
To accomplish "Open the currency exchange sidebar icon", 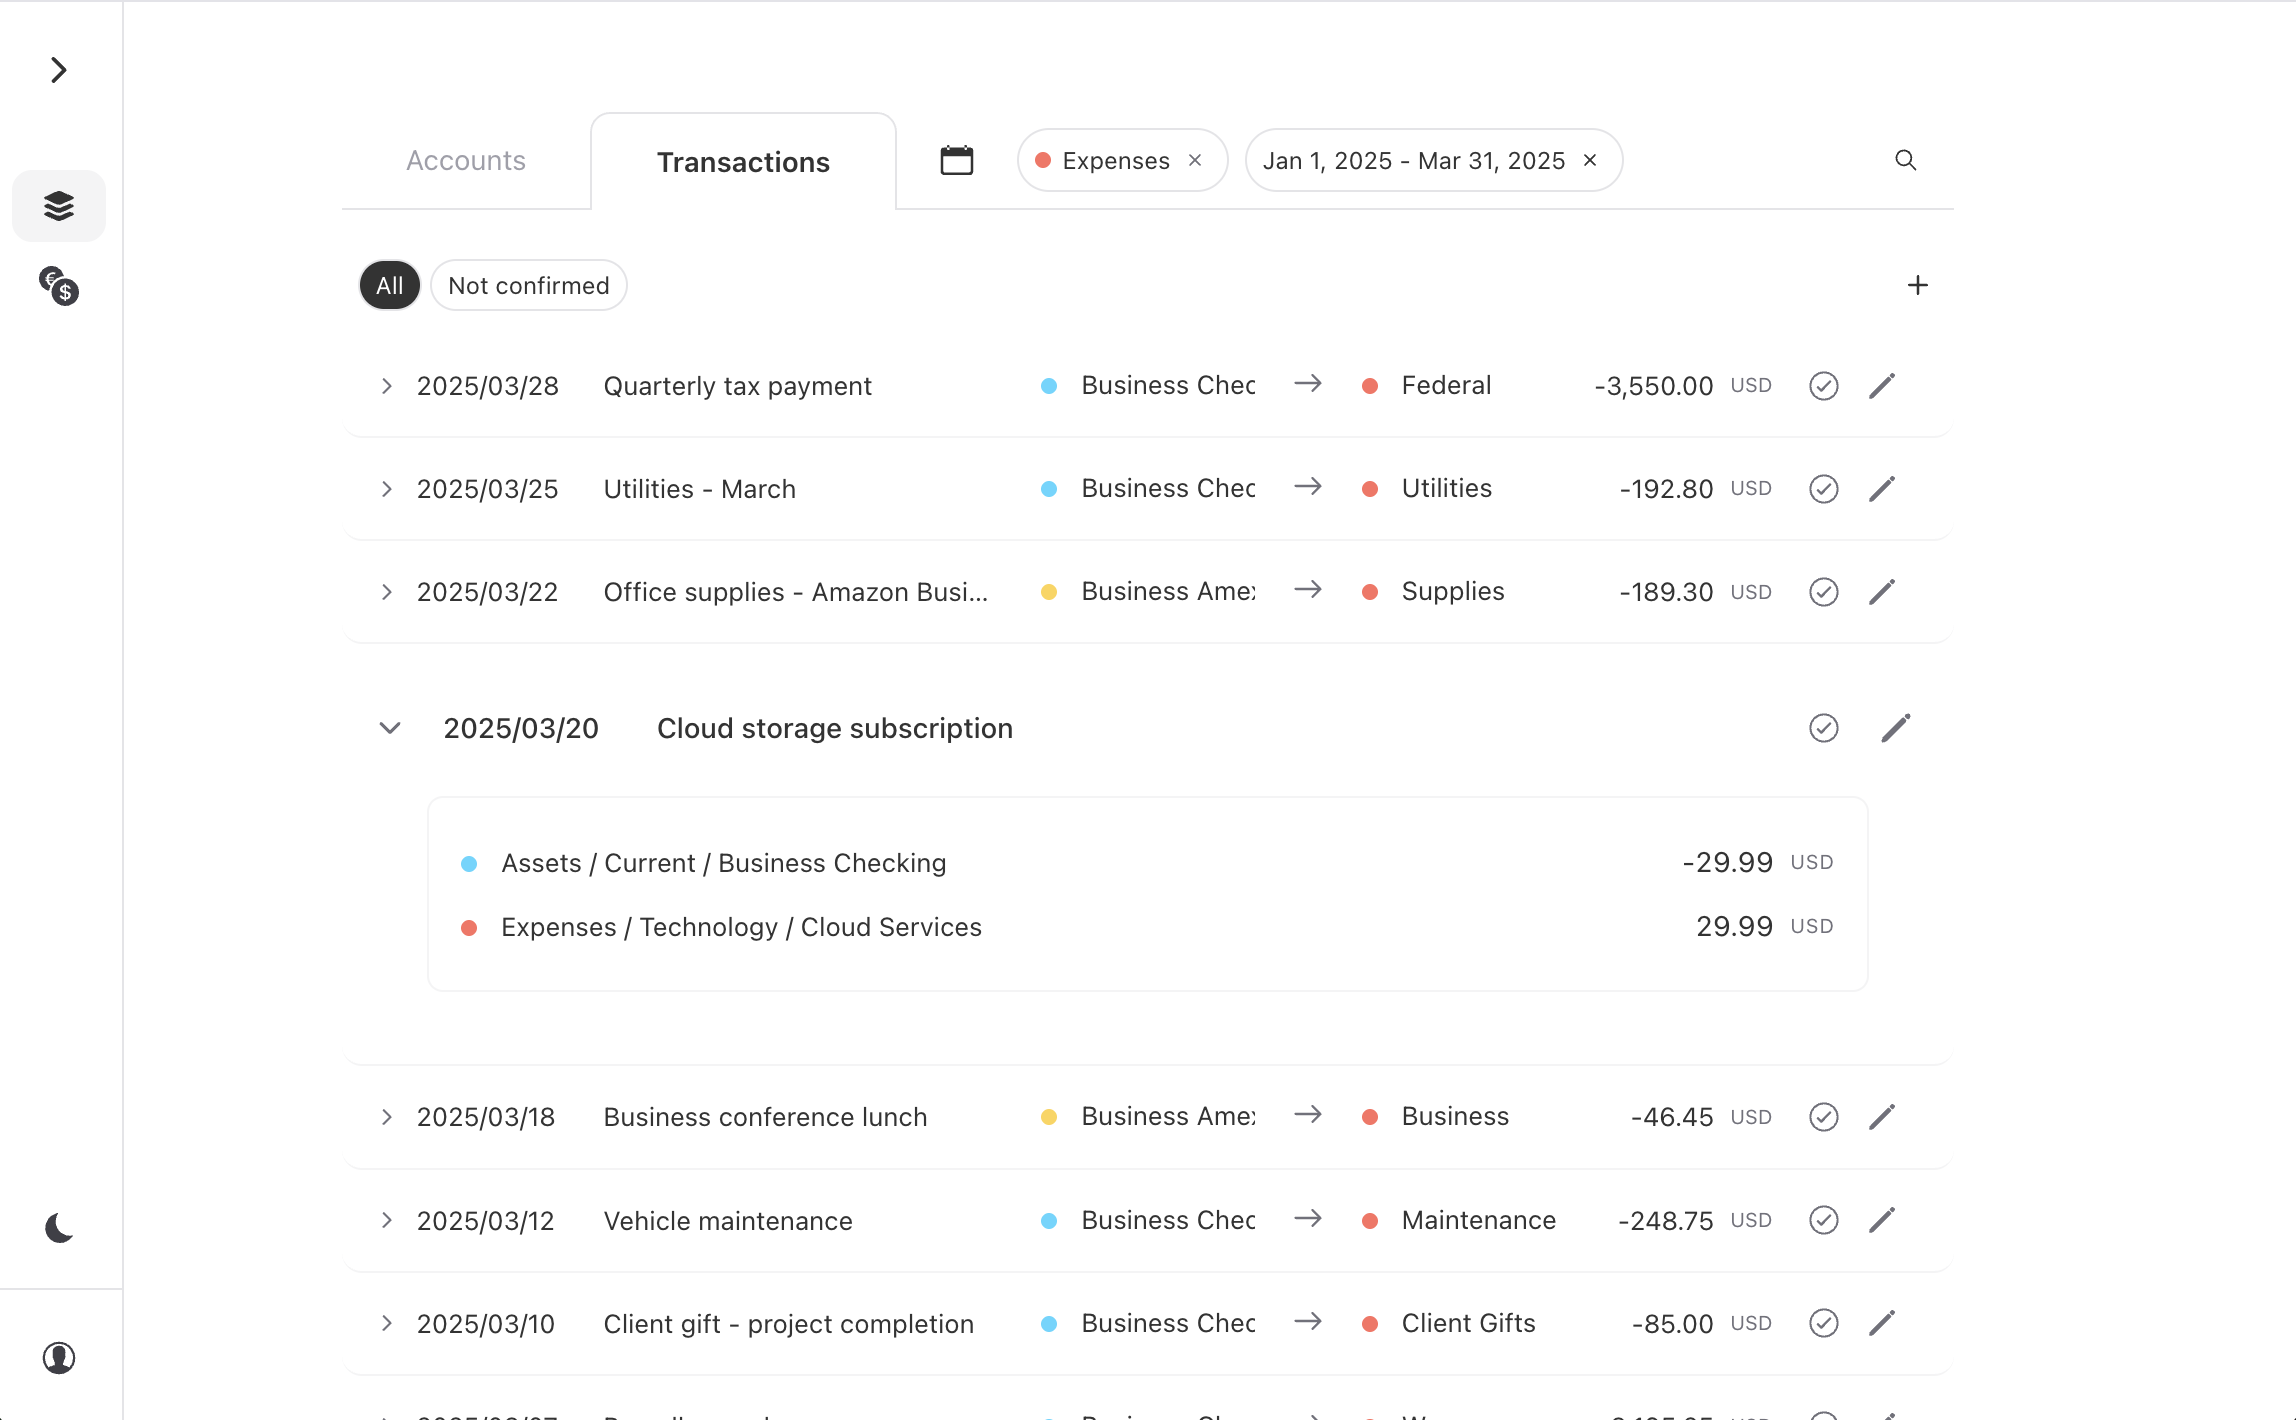I will (x=59, y=286).
